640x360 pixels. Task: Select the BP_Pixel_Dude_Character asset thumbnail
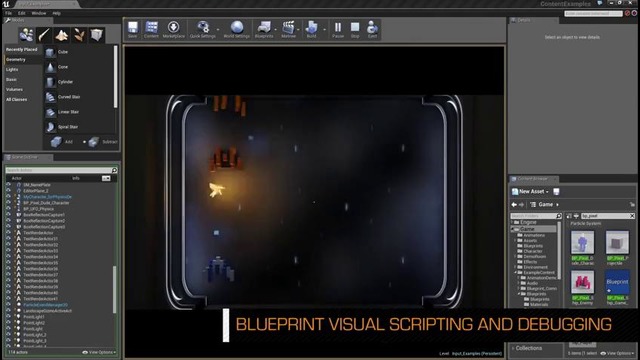[582, 242]
